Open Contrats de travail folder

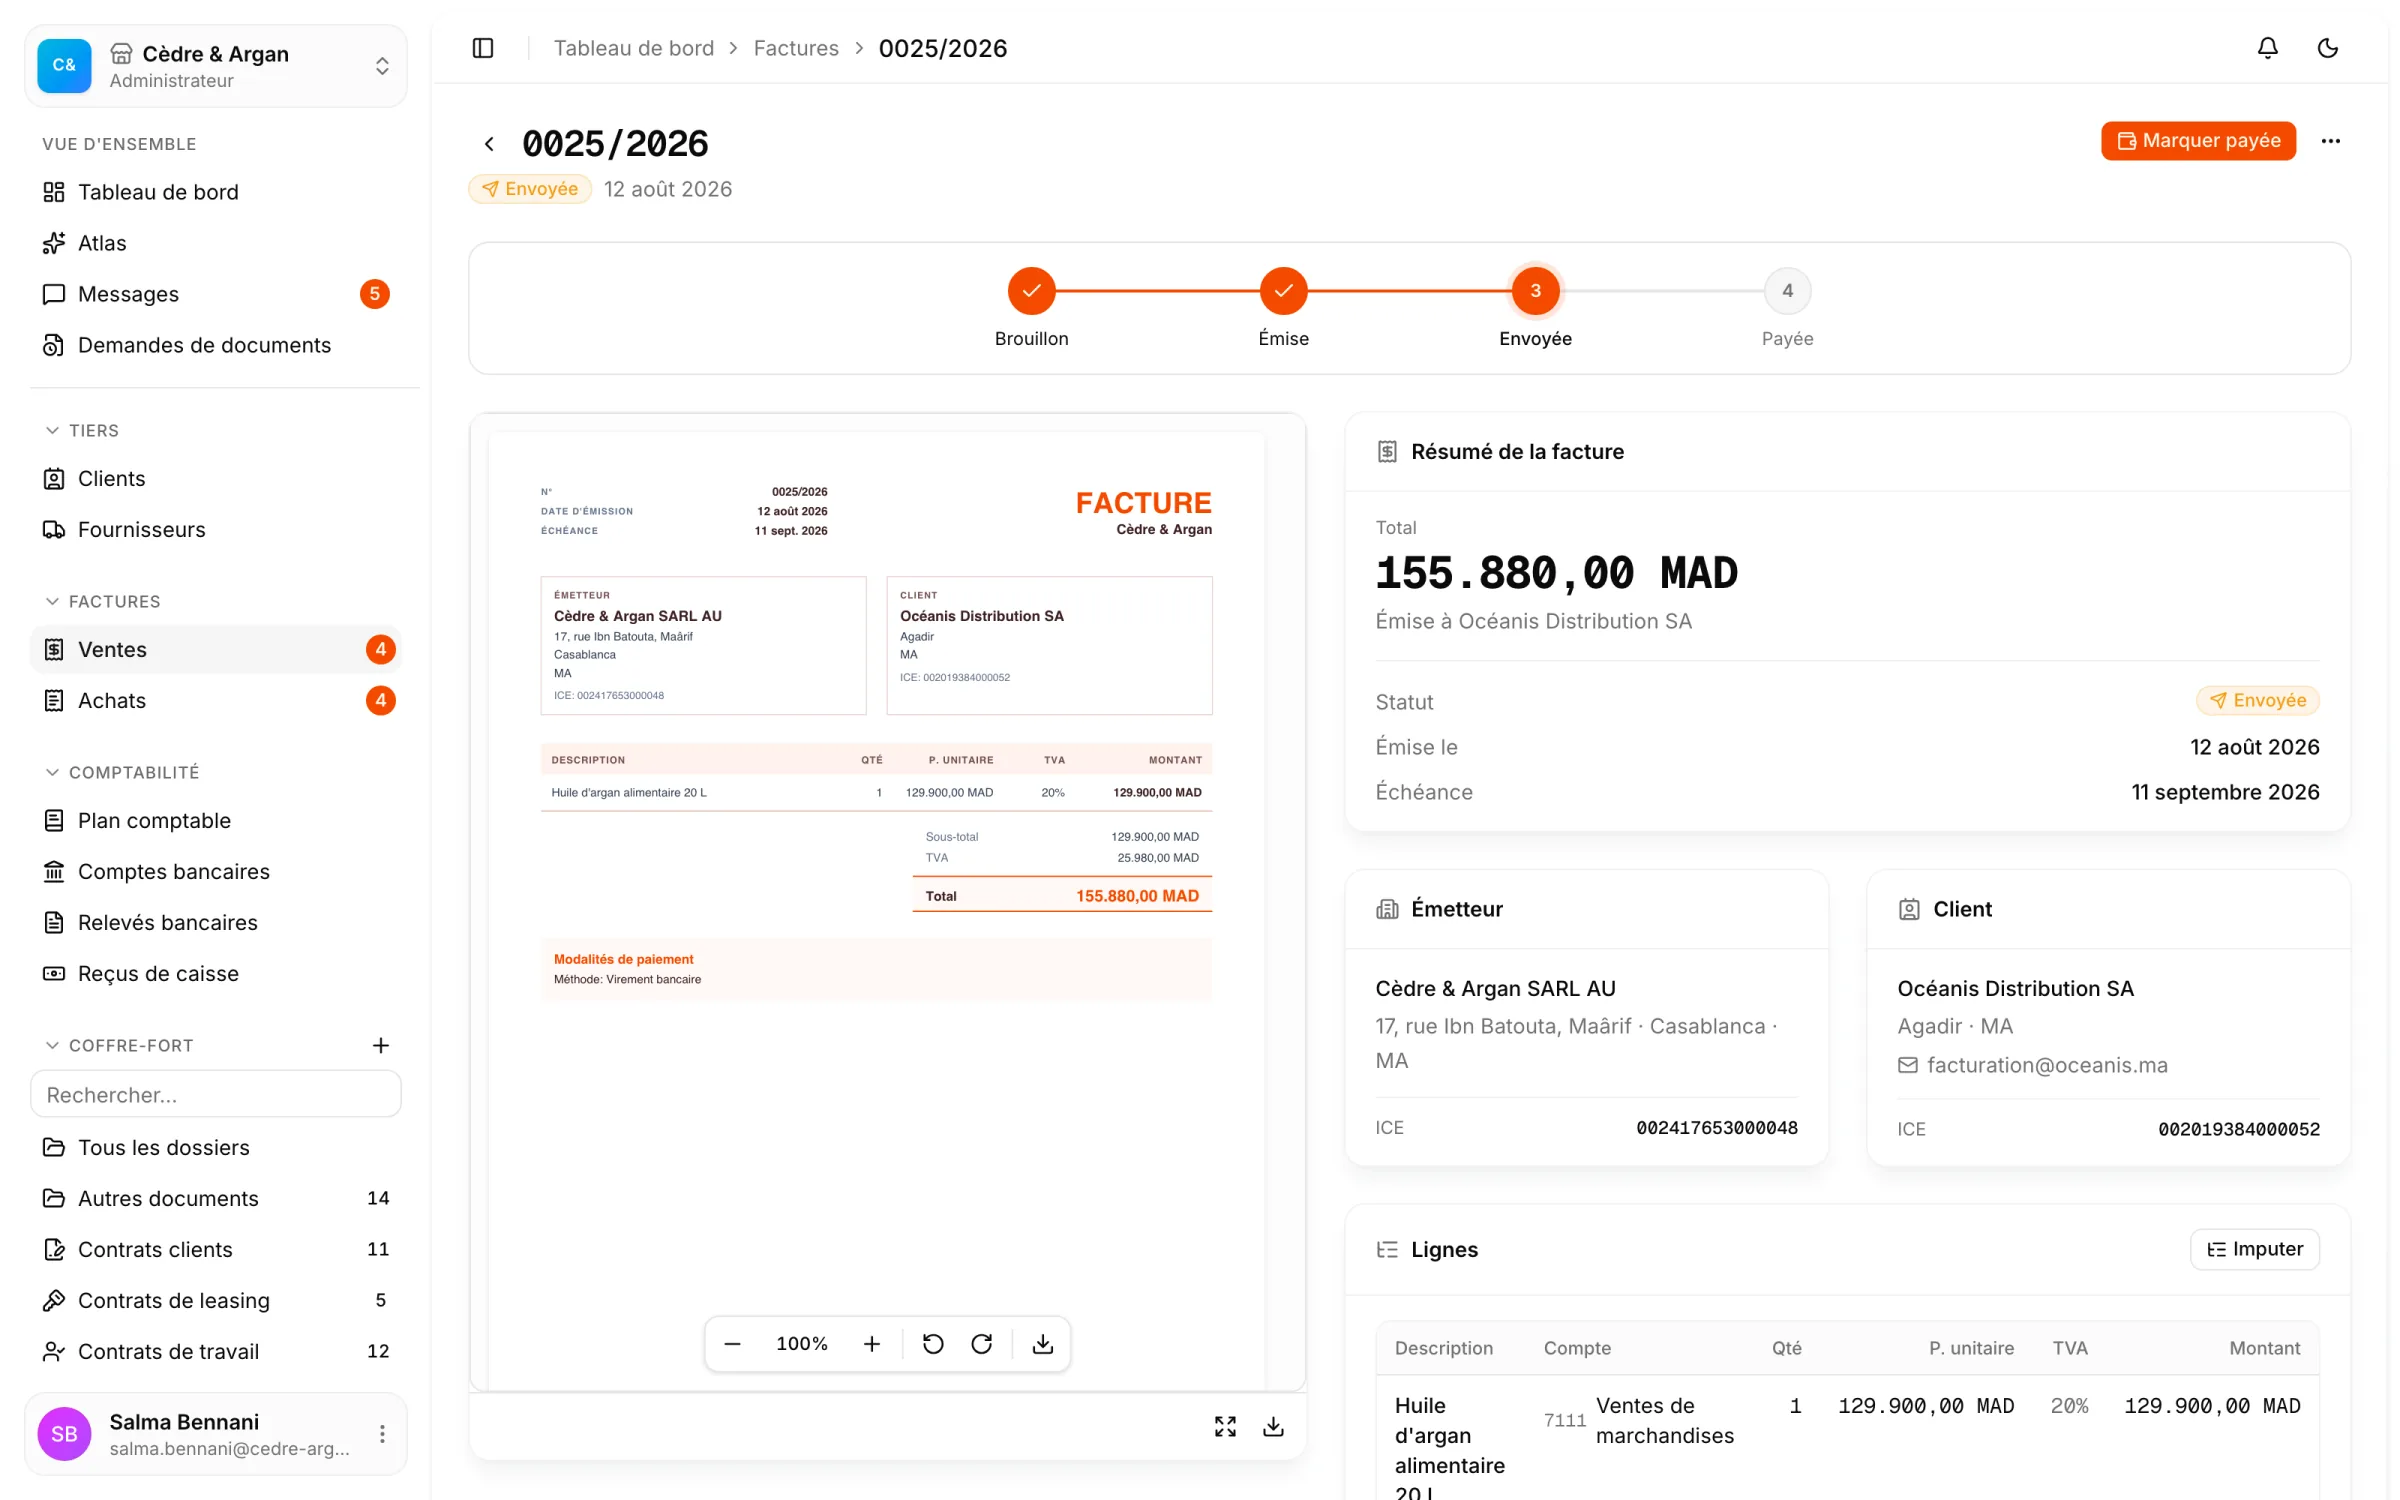tap(216, 1352)
